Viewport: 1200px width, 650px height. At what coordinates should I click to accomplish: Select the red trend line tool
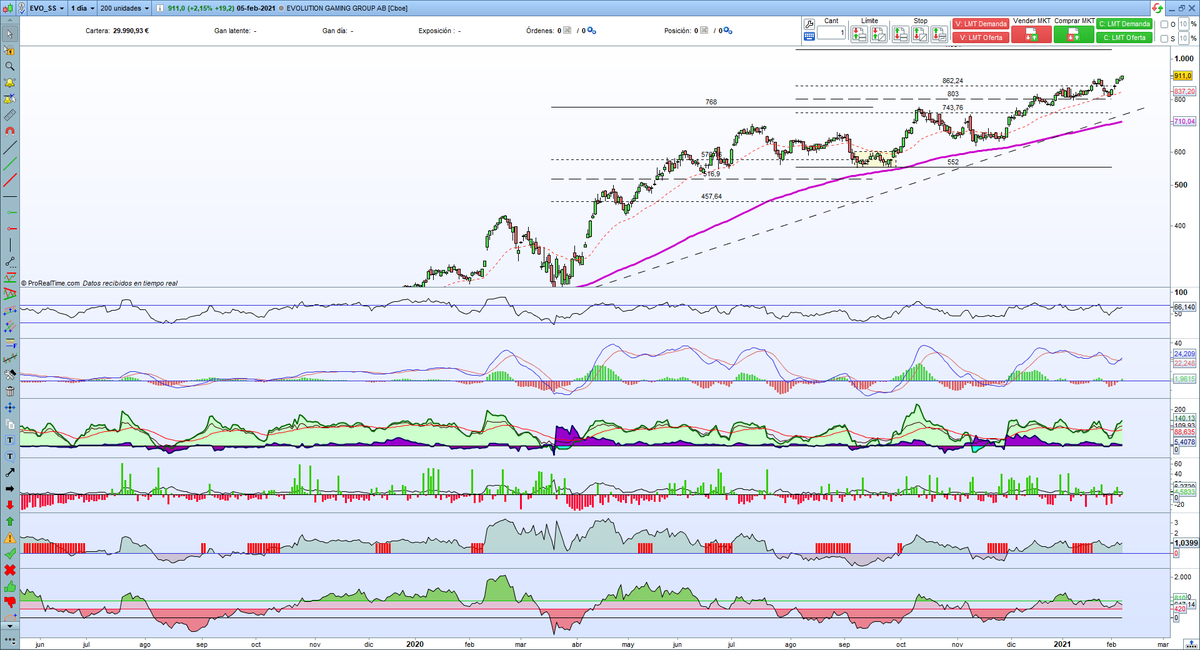pyautogui.click(x=10, y=180)
